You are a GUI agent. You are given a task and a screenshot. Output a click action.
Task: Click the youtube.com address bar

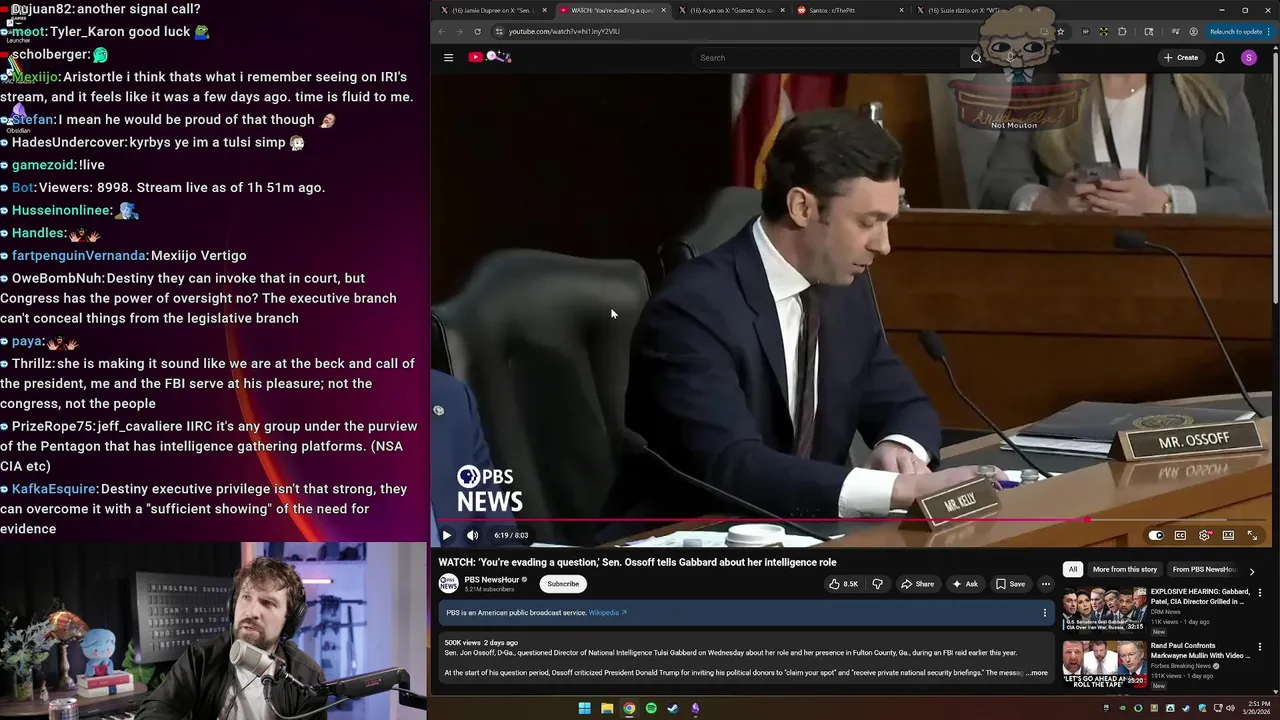point(770,31)
